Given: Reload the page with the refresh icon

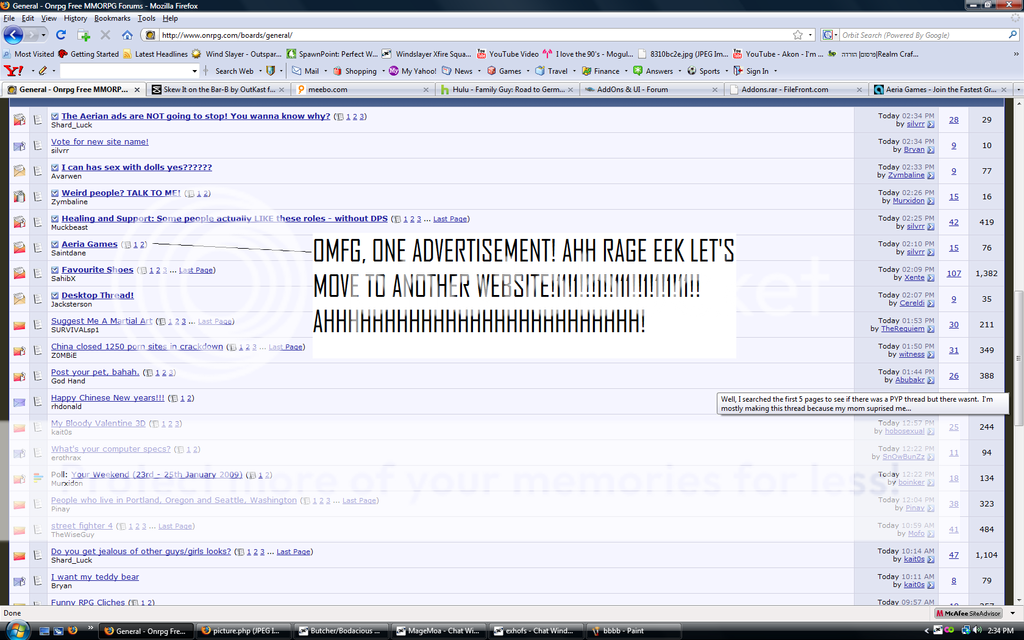Looking at the screenshot, I should [x=61, y=35].
